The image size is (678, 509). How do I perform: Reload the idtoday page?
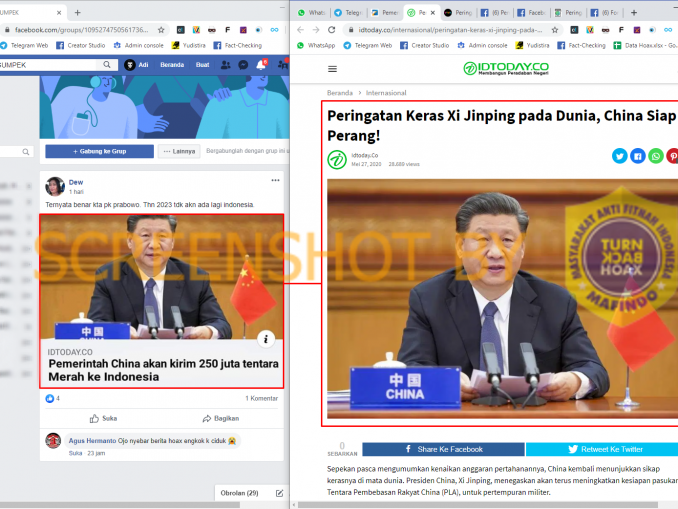332,30
